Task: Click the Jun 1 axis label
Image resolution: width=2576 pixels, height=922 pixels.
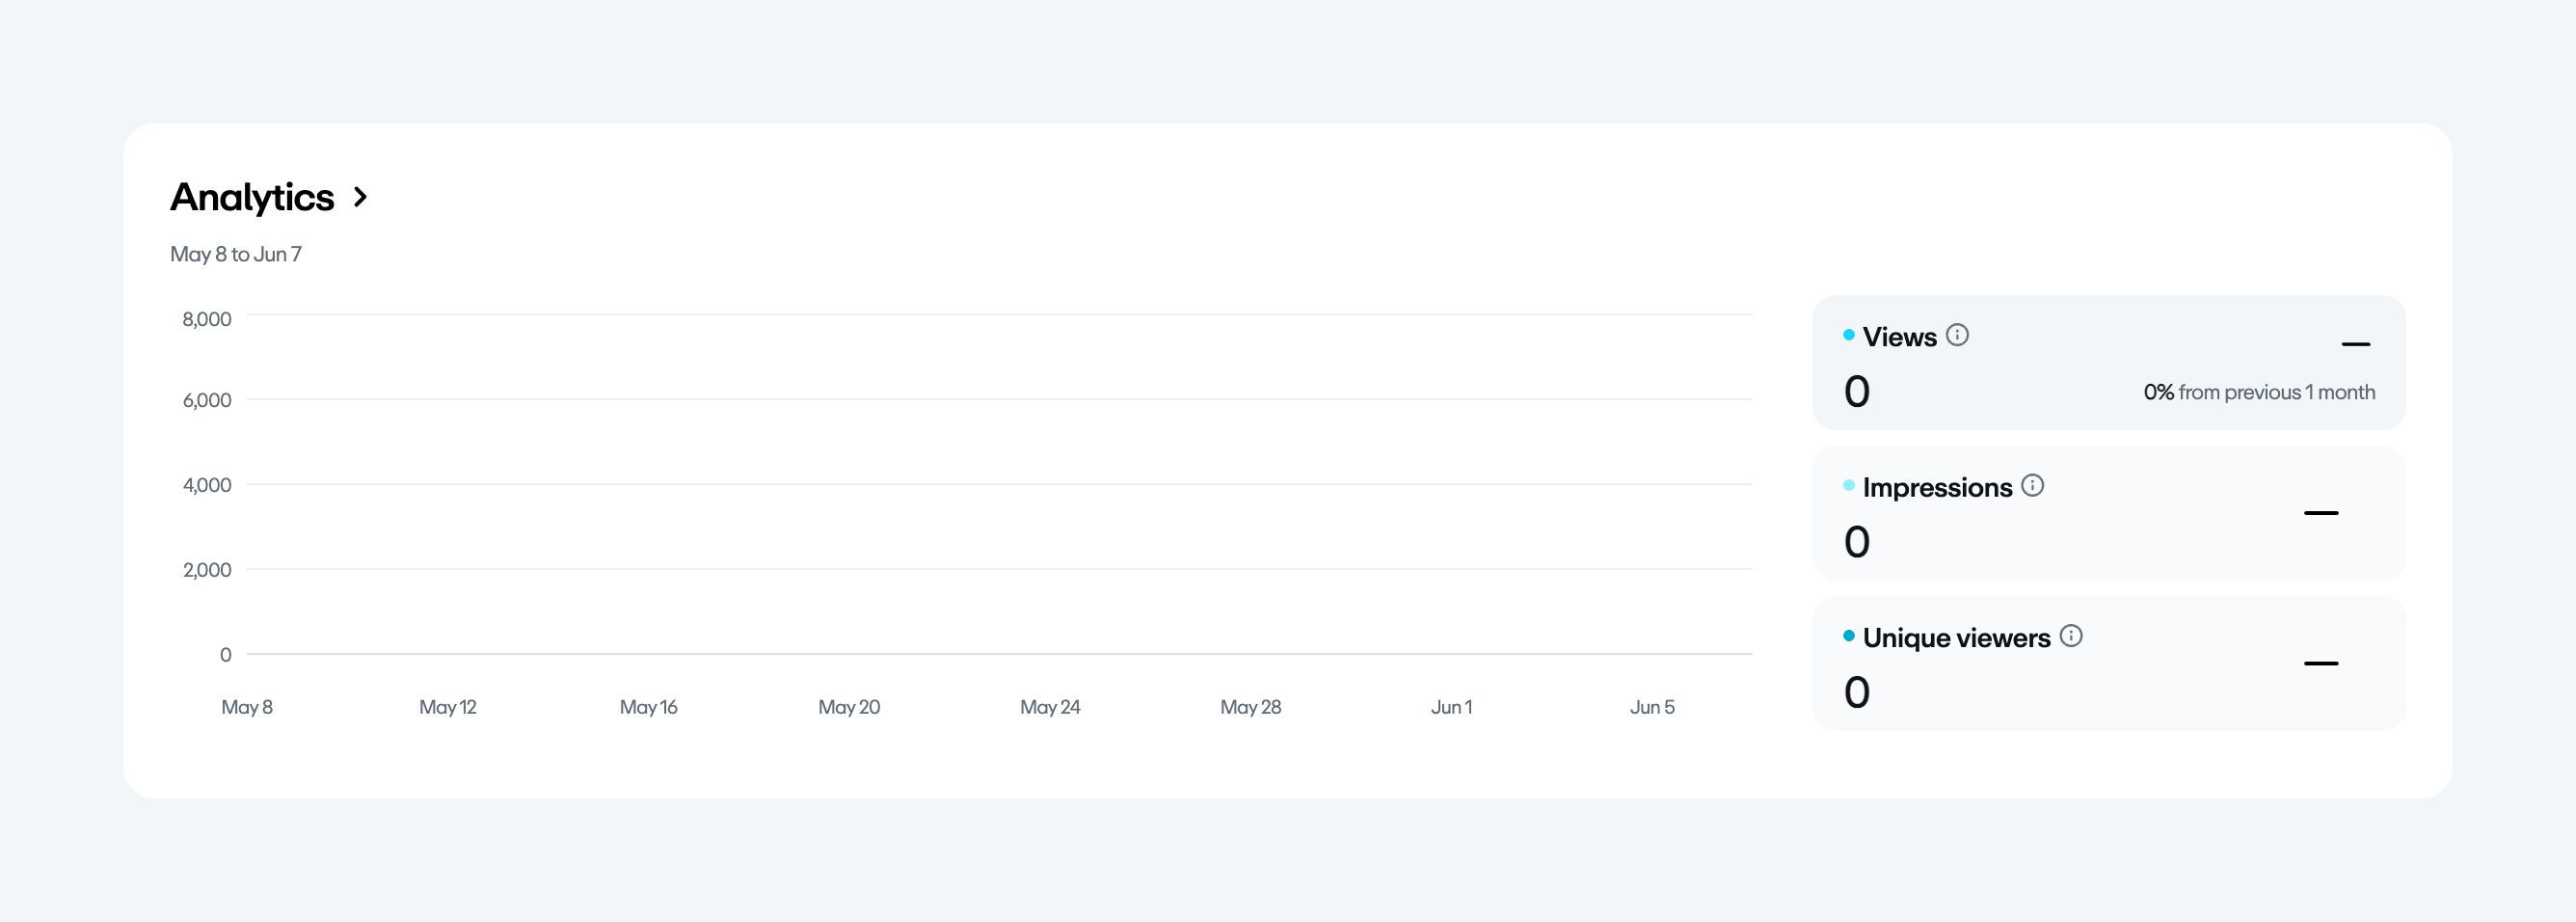Action: (1451, 707)
